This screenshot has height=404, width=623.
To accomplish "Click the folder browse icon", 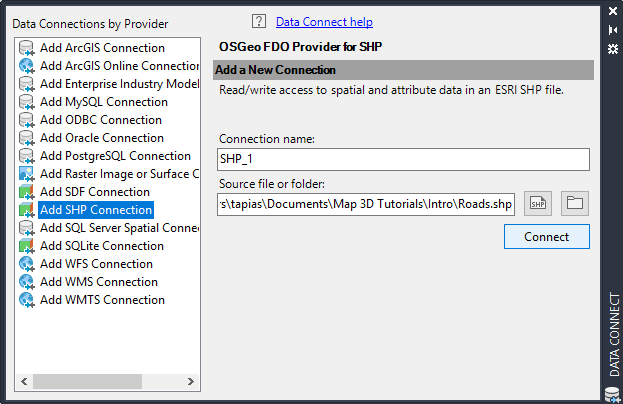I will (574, 204).
